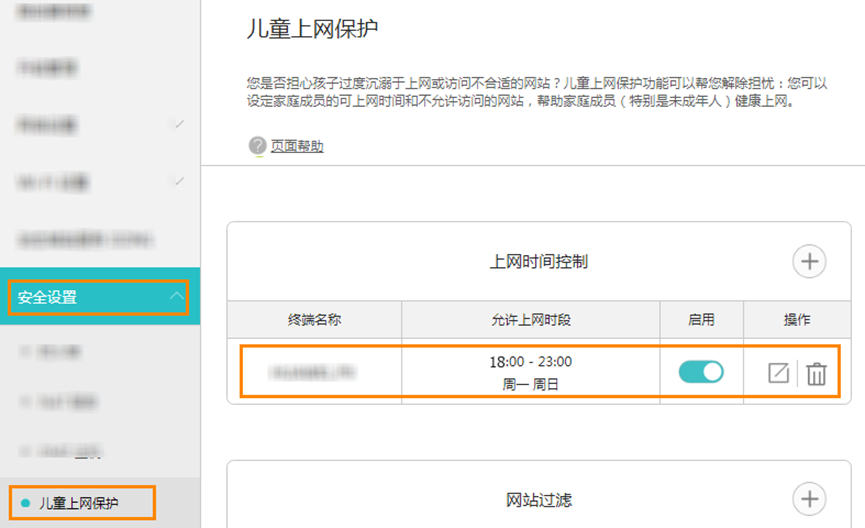
Task: Select the 18:00 - 23:00 time period cell
Action: point(530,372)
